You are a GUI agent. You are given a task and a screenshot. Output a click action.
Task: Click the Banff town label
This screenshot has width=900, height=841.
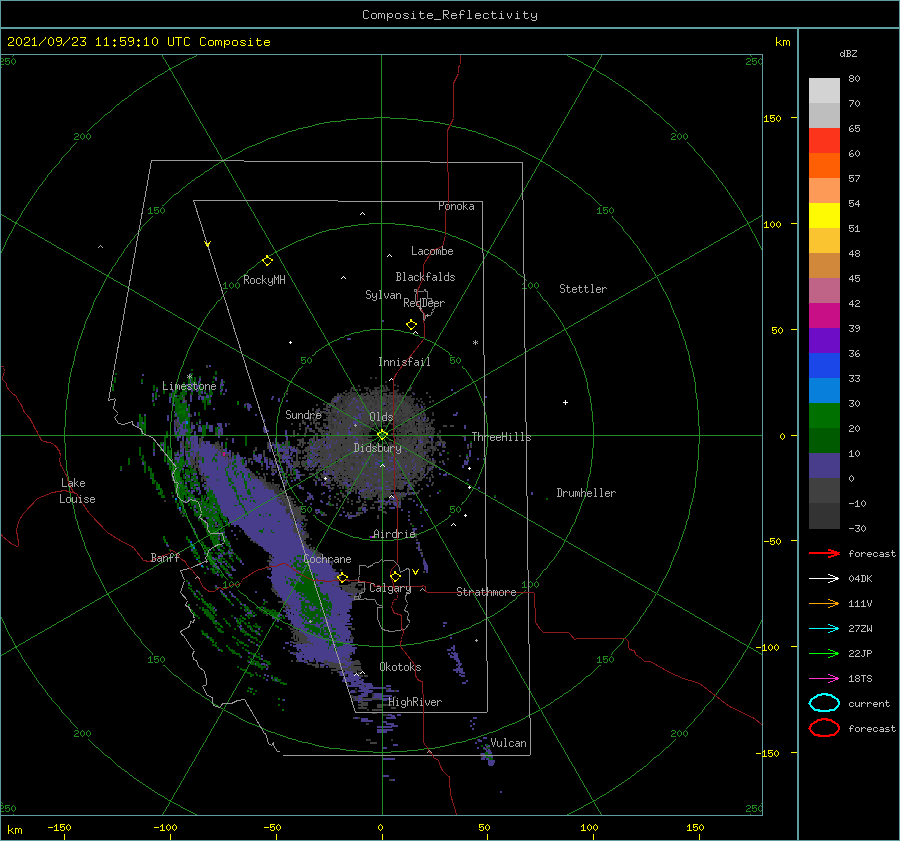point(165,557)
